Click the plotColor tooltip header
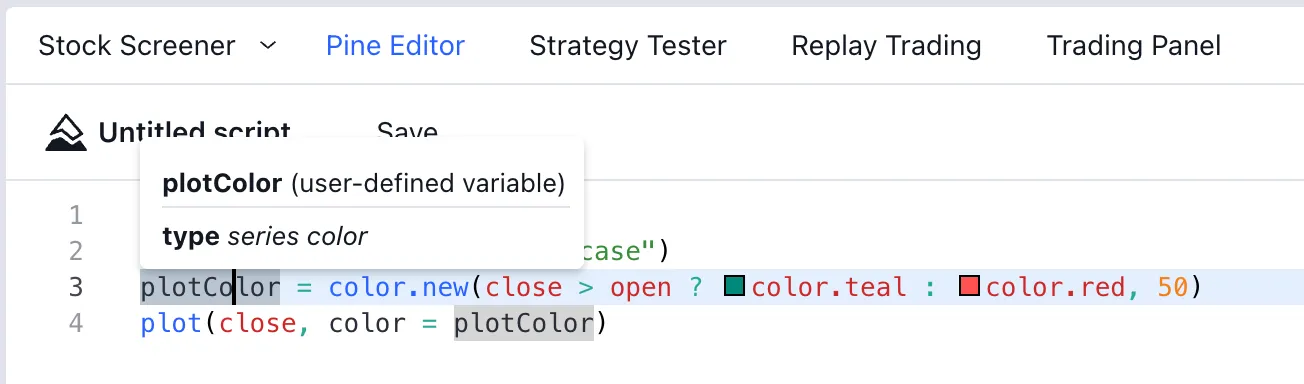 coord(363,184)
